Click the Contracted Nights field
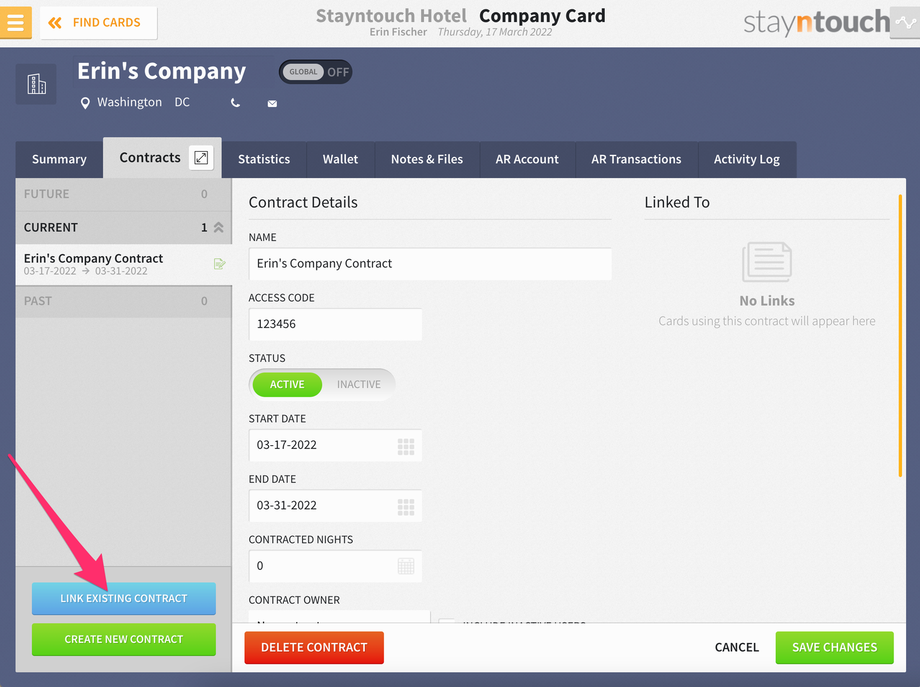 pos(335,566)
